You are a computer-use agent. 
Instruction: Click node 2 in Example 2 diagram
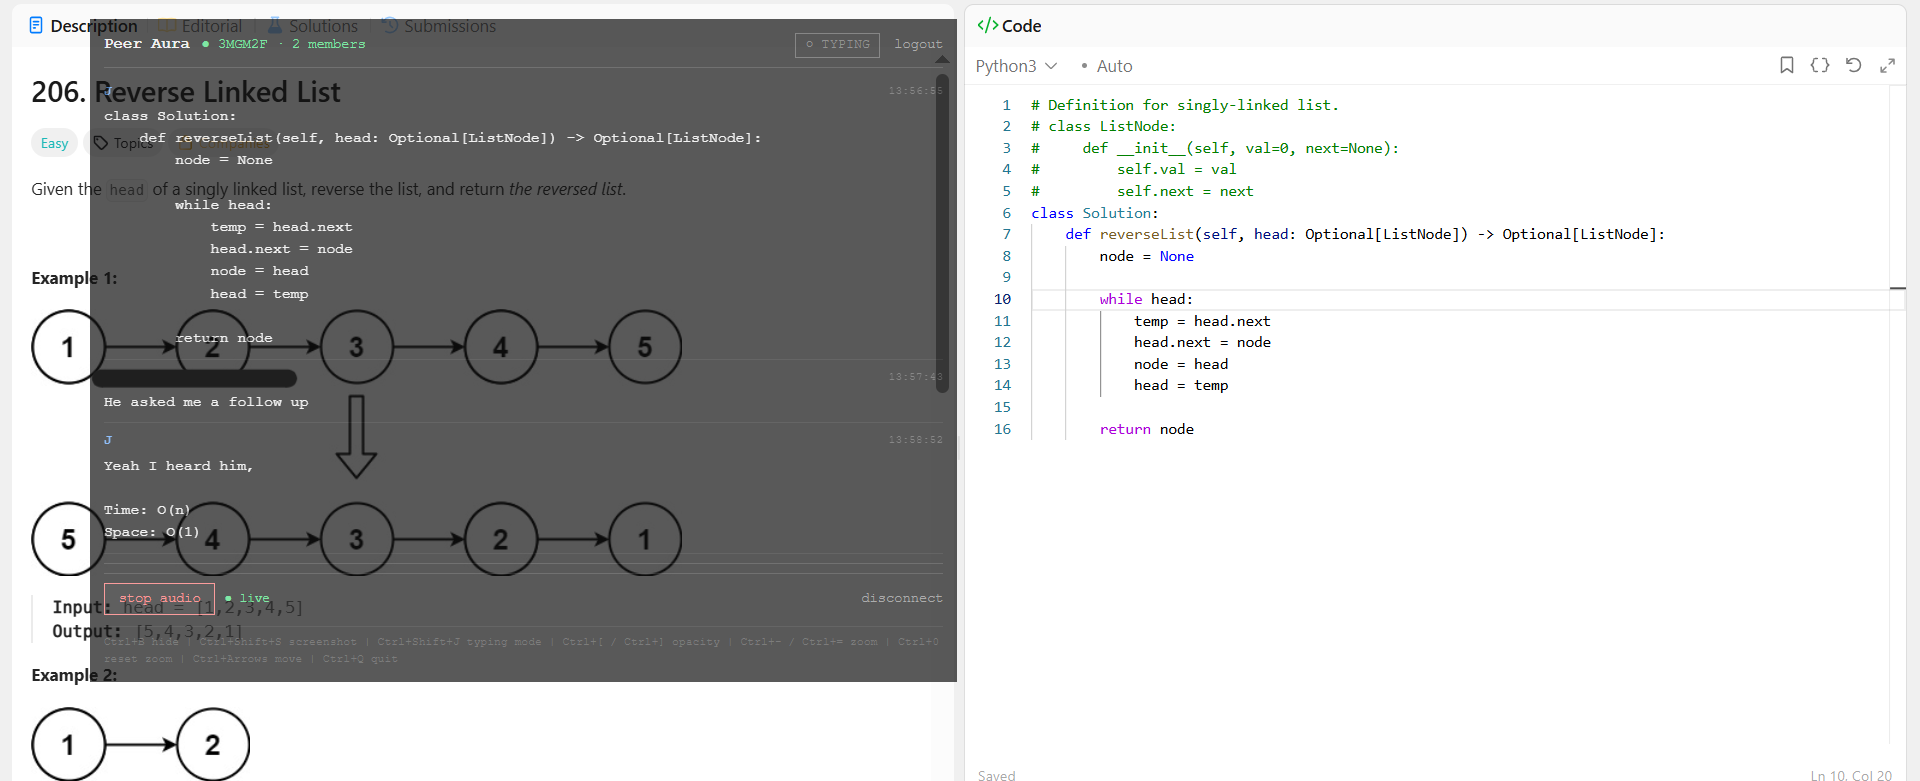pyautogui.click(x=212, y=745)
